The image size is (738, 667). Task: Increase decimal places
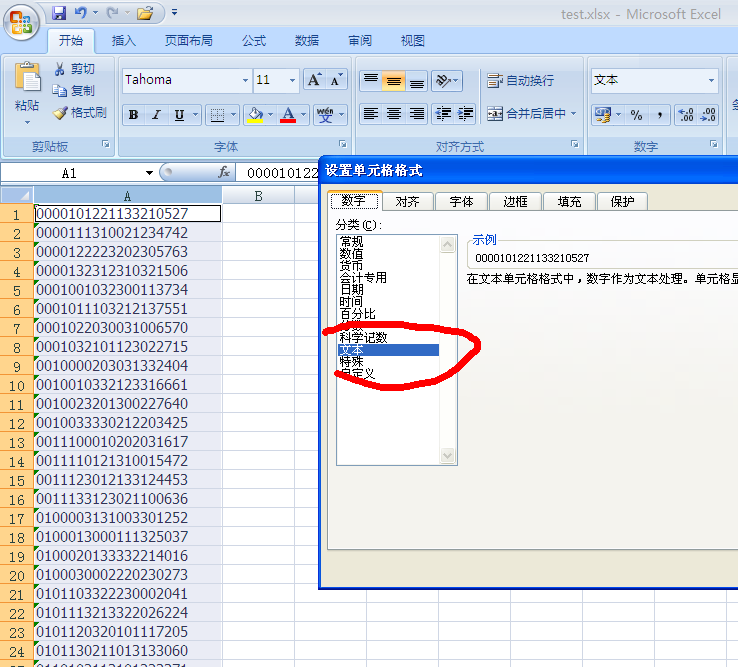[685, 115]
